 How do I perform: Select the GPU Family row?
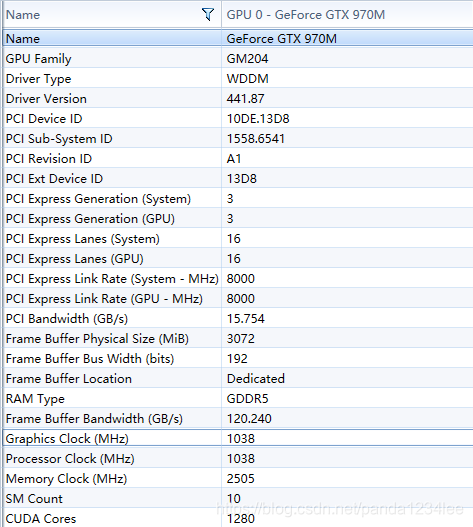[x=238, y=58]
